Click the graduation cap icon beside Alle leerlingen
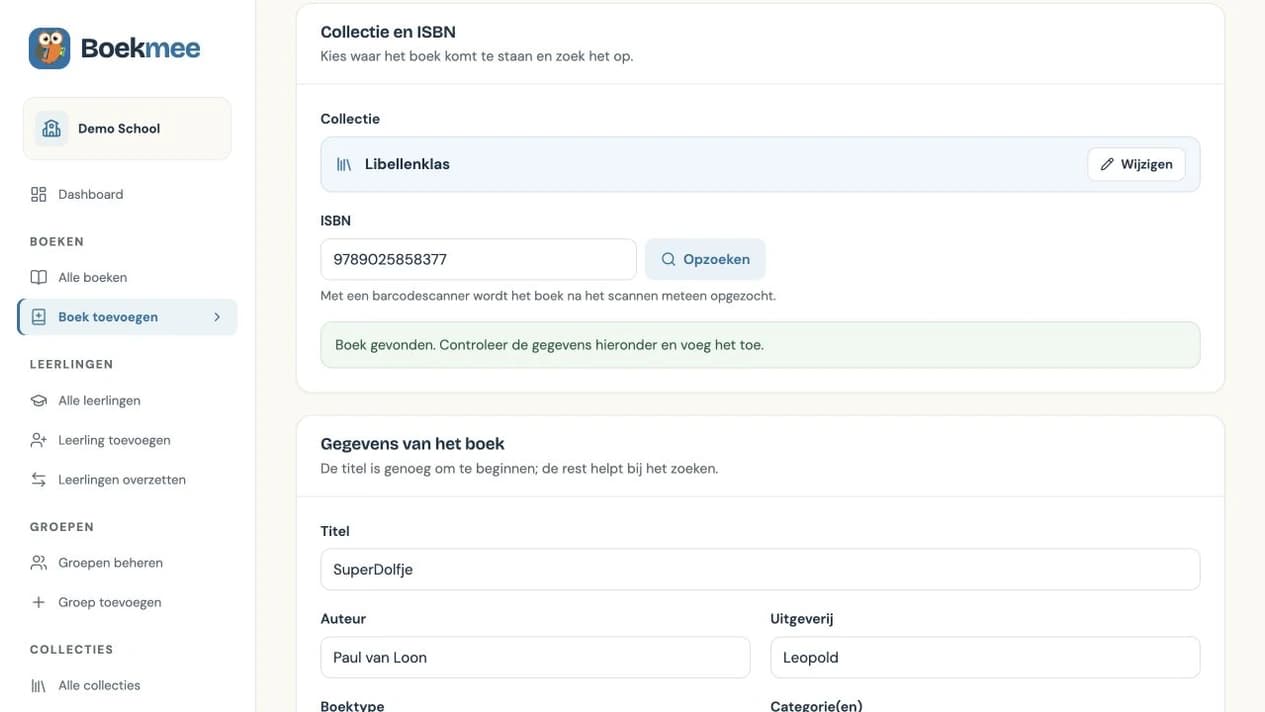1265x712 pixels. click(x=39, y=400)
